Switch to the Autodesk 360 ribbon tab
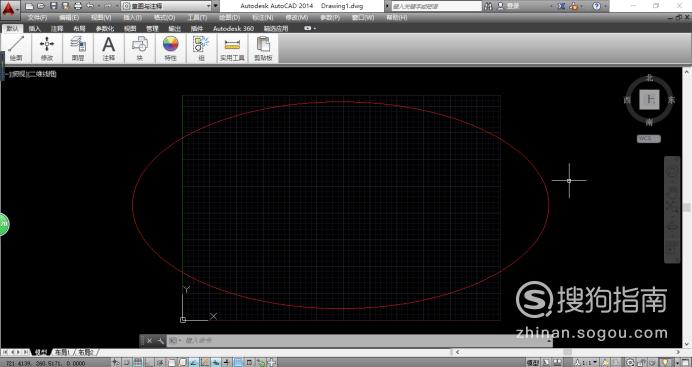This screenshot has width=692, height=367. pos(233,28)
